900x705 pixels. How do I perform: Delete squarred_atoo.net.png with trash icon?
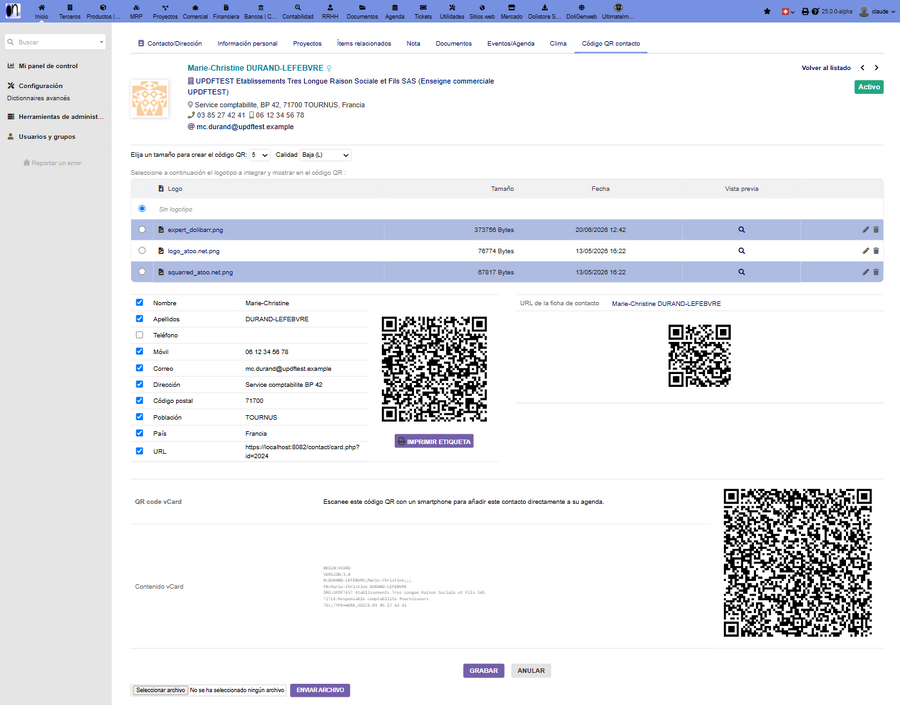pyautogui.click(x=876, y=272)
